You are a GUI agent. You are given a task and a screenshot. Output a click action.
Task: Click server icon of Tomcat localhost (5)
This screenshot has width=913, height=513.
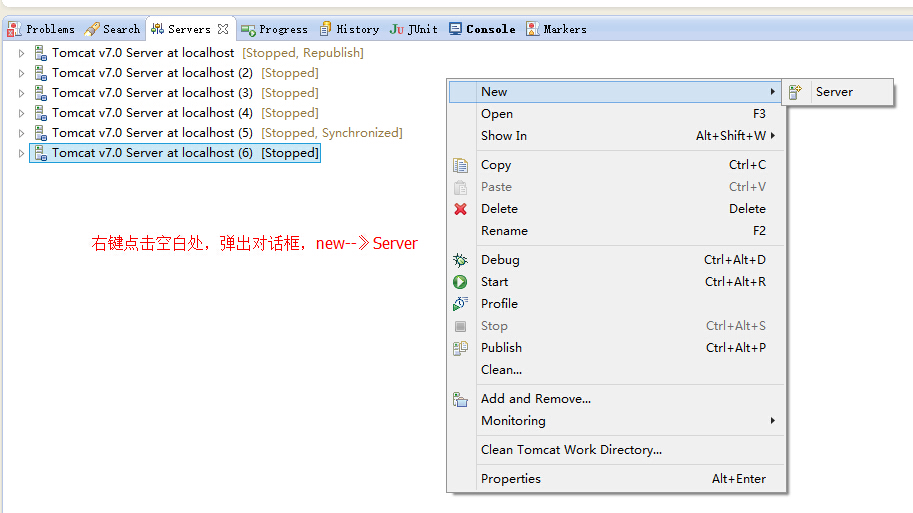[41, 133]
